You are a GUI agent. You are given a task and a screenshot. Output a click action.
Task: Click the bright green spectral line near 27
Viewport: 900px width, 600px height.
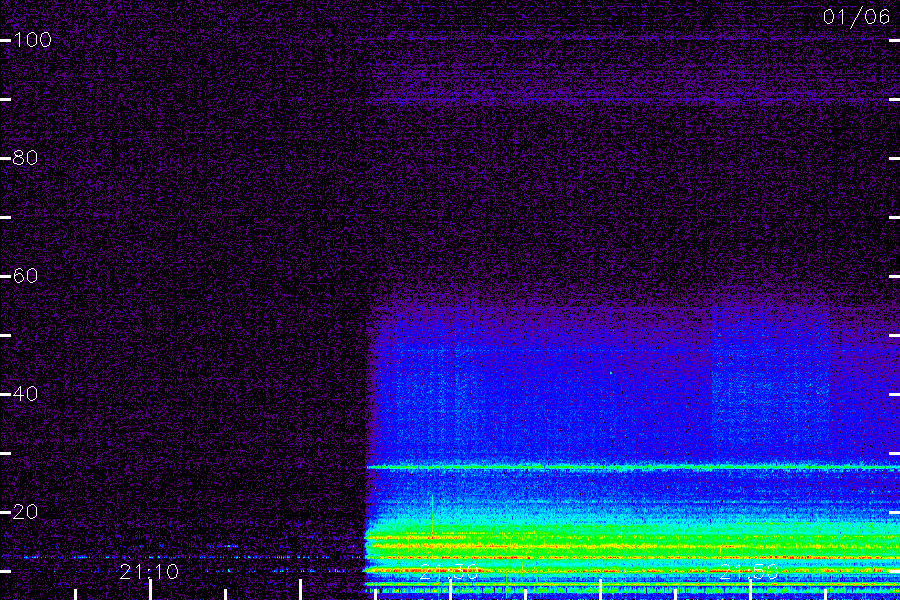(633, 467)
